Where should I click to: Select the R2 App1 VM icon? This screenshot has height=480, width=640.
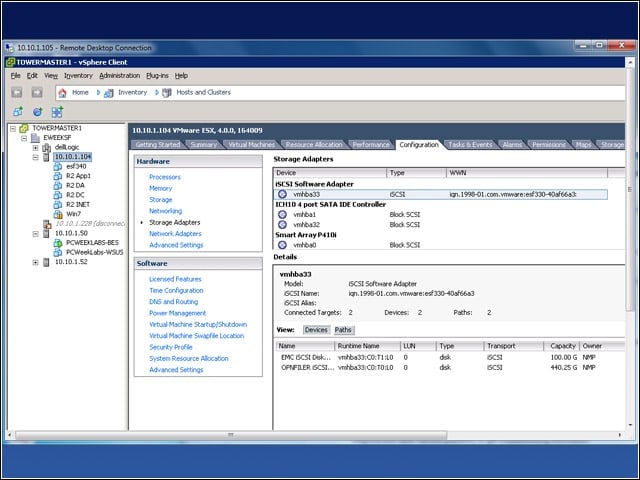58,176
